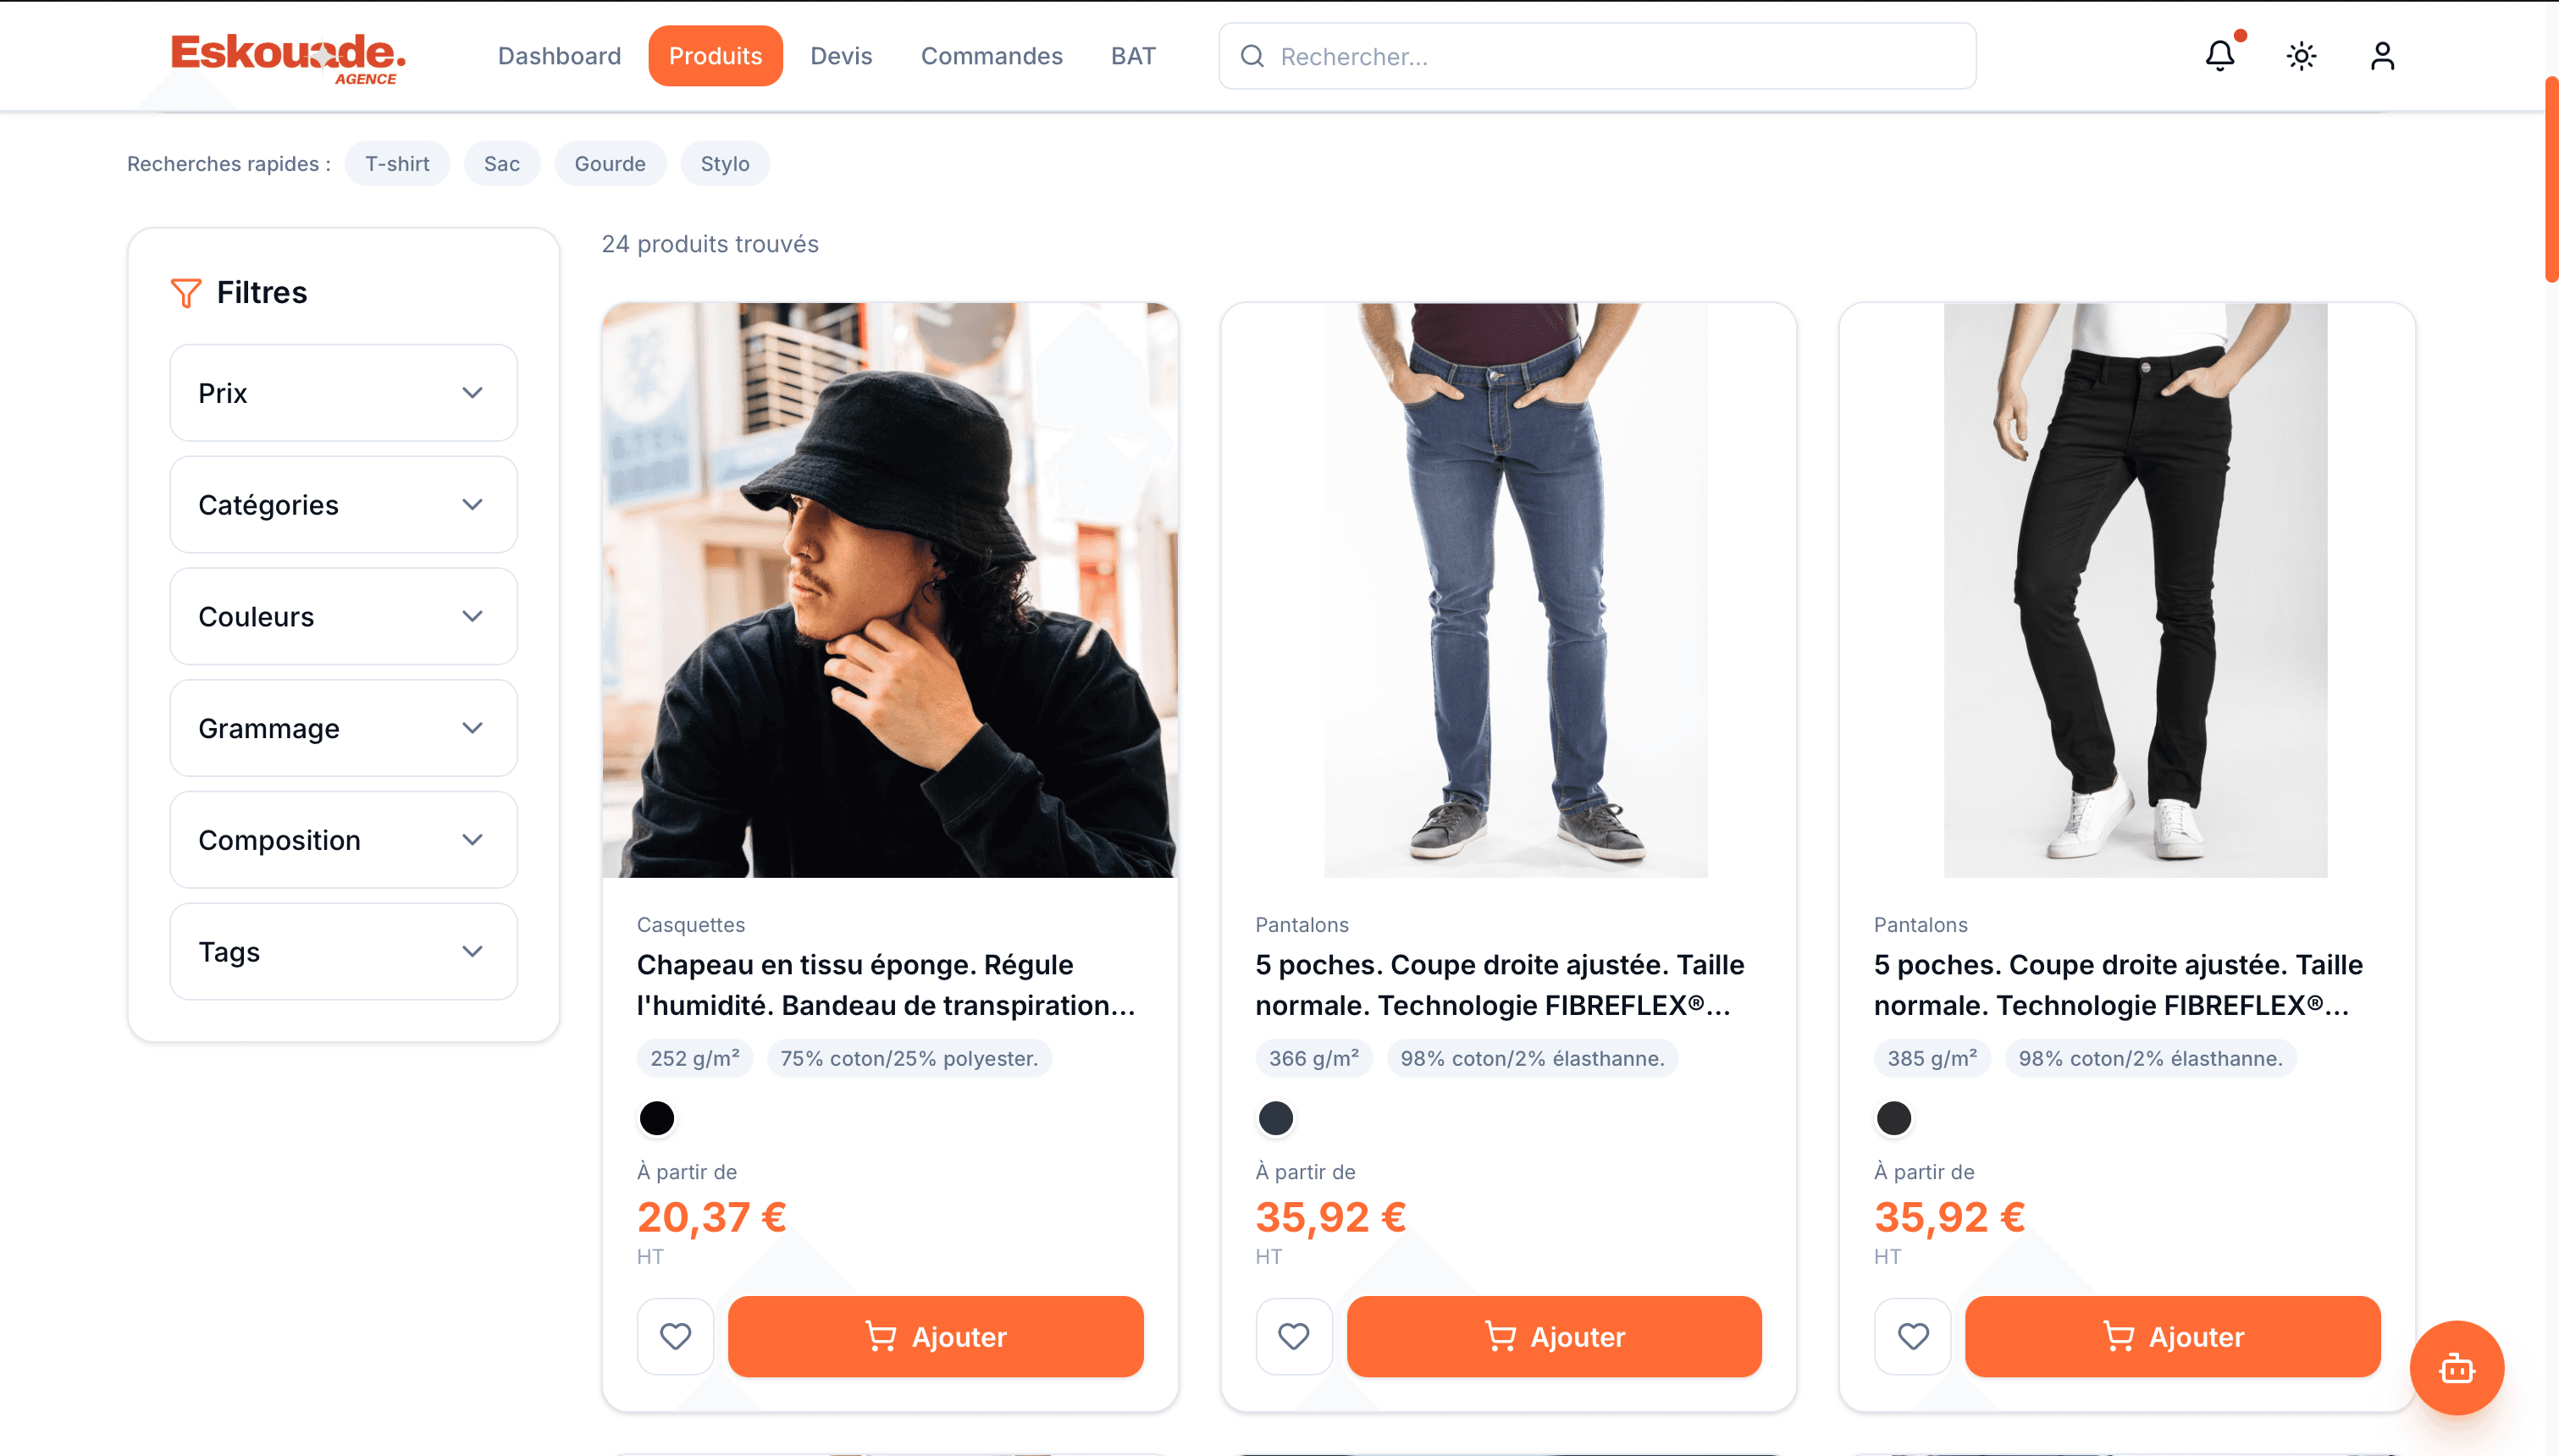Screen dimensions: 2559x1456
Task: Open the floating cart button bottom right
Action: [2457, 1368]
